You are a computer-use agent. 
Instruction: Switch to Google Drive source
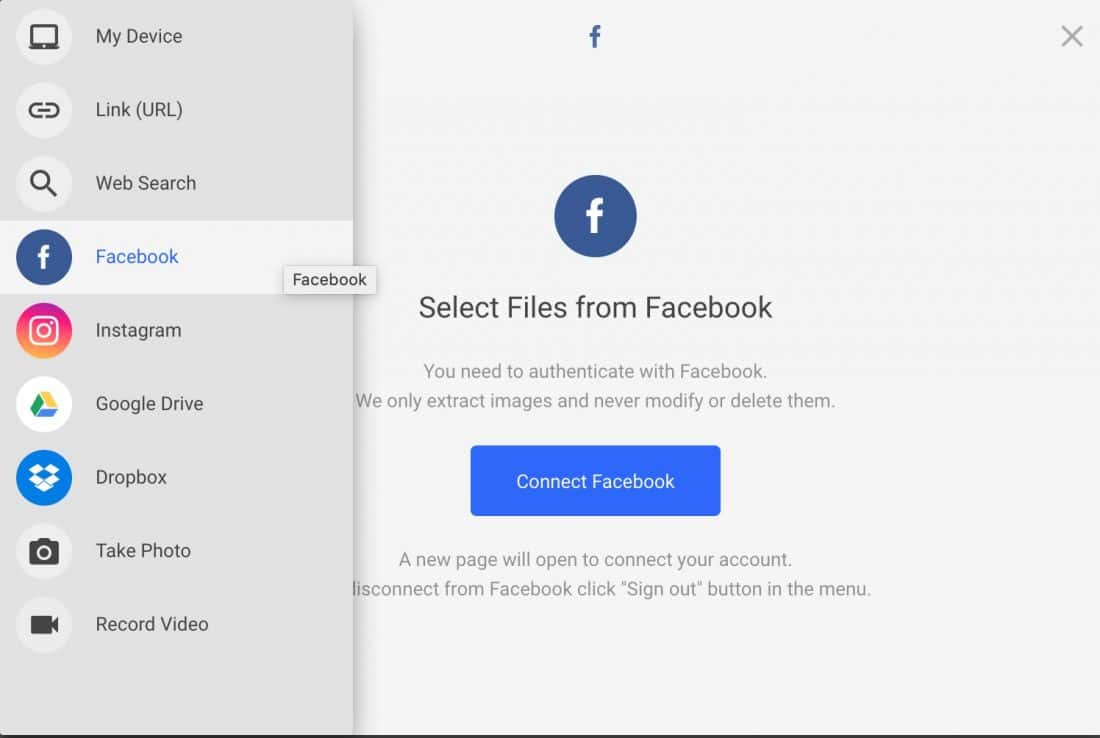coord(149,404)
